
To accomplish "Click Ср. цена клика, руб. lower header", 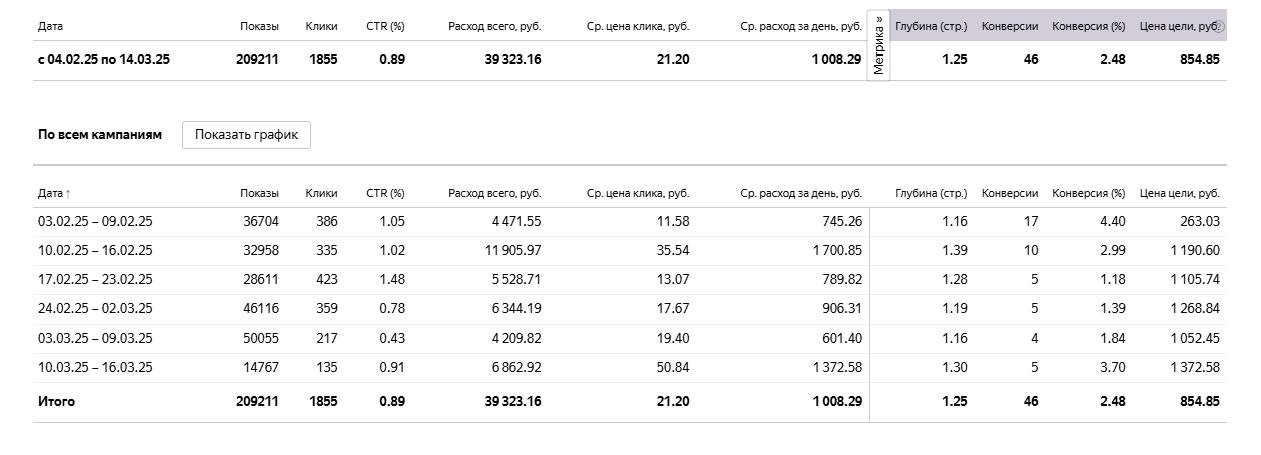I will point(638,193).
